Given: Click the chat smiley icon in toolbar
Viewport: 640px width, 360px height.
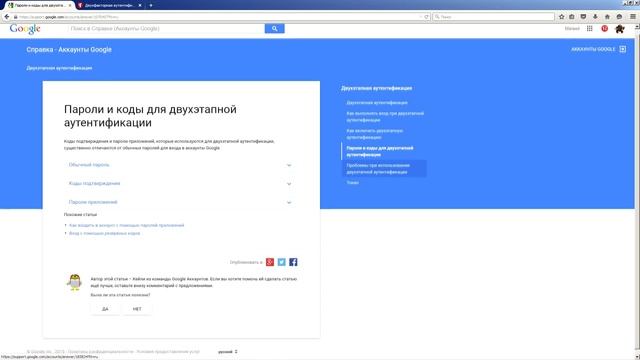Looking at the screenshot, I should tap(619, 17).
